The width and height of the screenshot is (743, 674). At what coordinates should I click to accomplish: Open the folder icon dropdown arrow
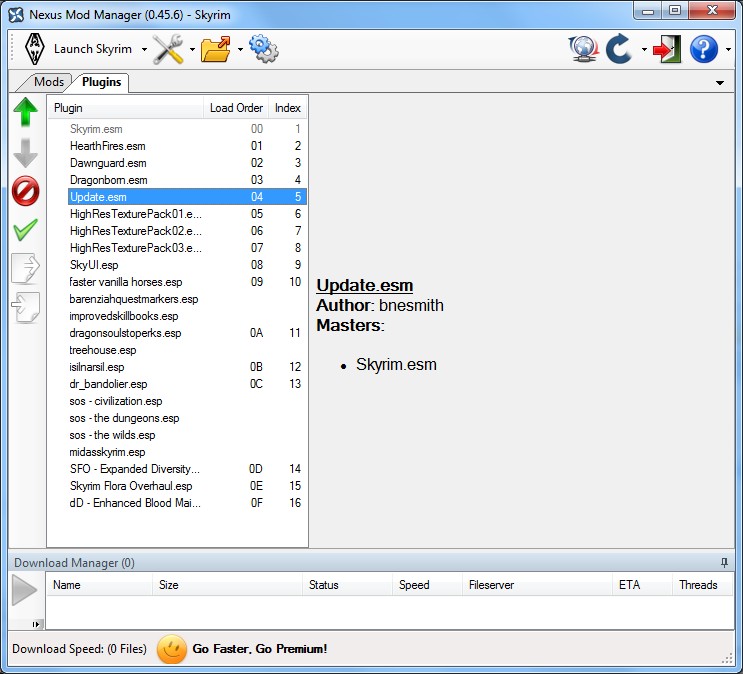click(x=240, y=49)
